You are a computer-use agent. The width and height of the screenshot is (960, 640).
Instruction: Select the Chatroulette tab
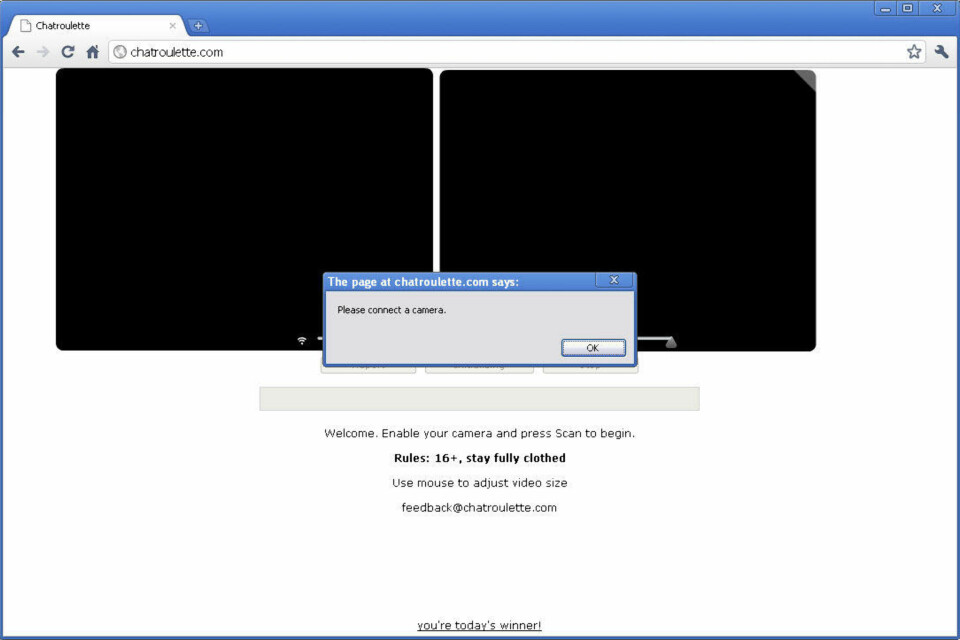tap(97, 26)
